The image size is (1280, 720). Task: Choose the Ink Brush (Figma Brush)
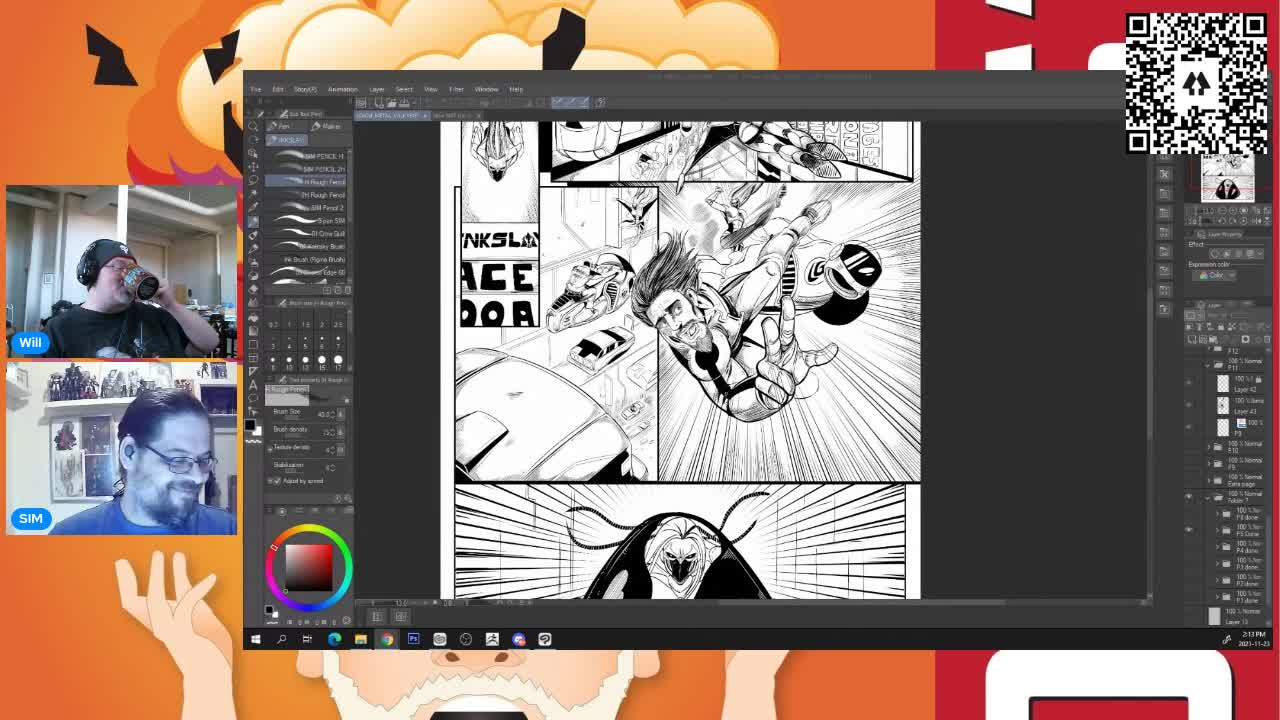(306, 259)
